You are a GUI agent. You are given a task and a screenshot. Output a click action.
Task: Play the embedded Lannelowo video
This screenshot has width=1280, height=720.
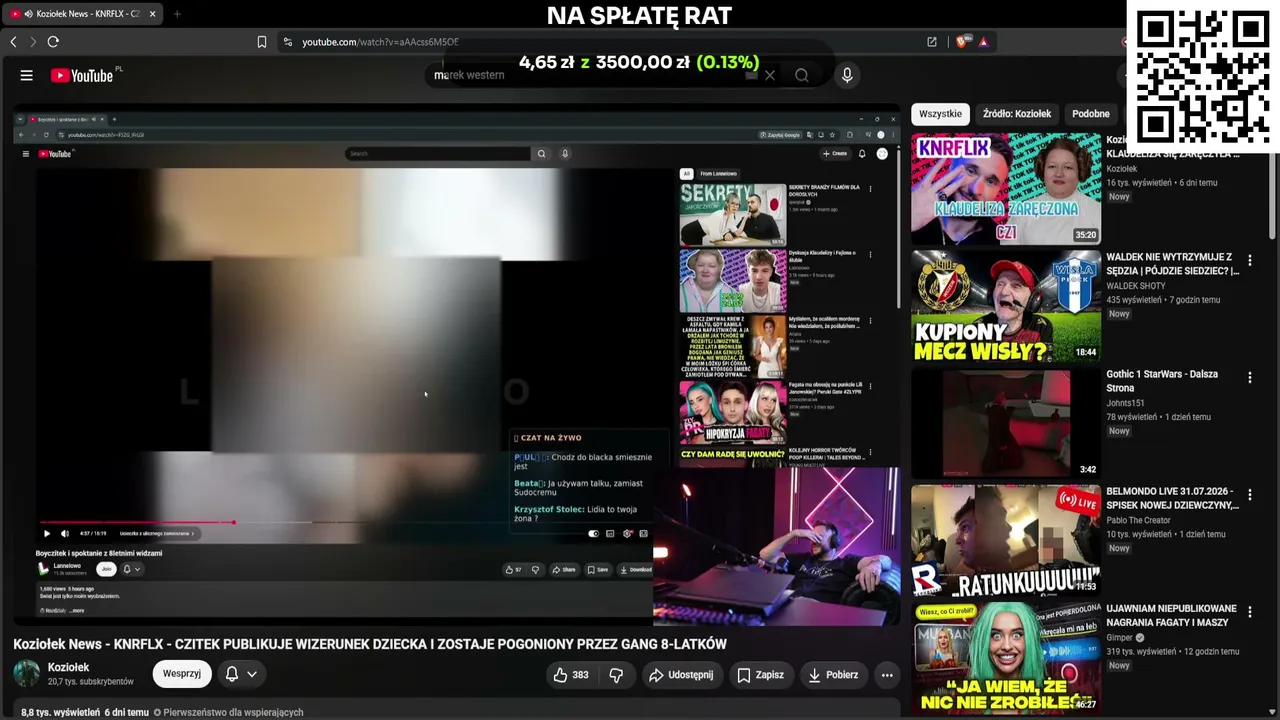click(x=46, y=534)
